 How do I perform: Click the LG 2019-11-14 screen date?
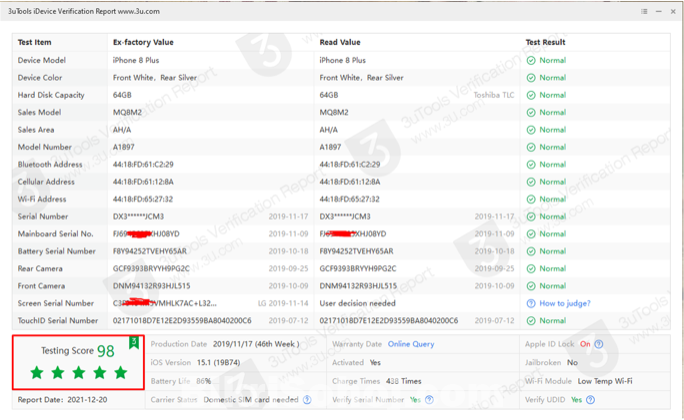tap(283, 303)
